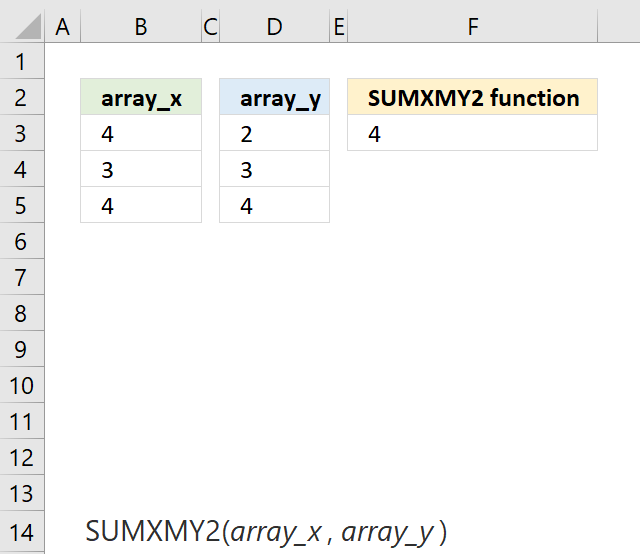Click the SUMXMY2 syntax text in row 14
The image size is (640, 554).
(266, 532)
